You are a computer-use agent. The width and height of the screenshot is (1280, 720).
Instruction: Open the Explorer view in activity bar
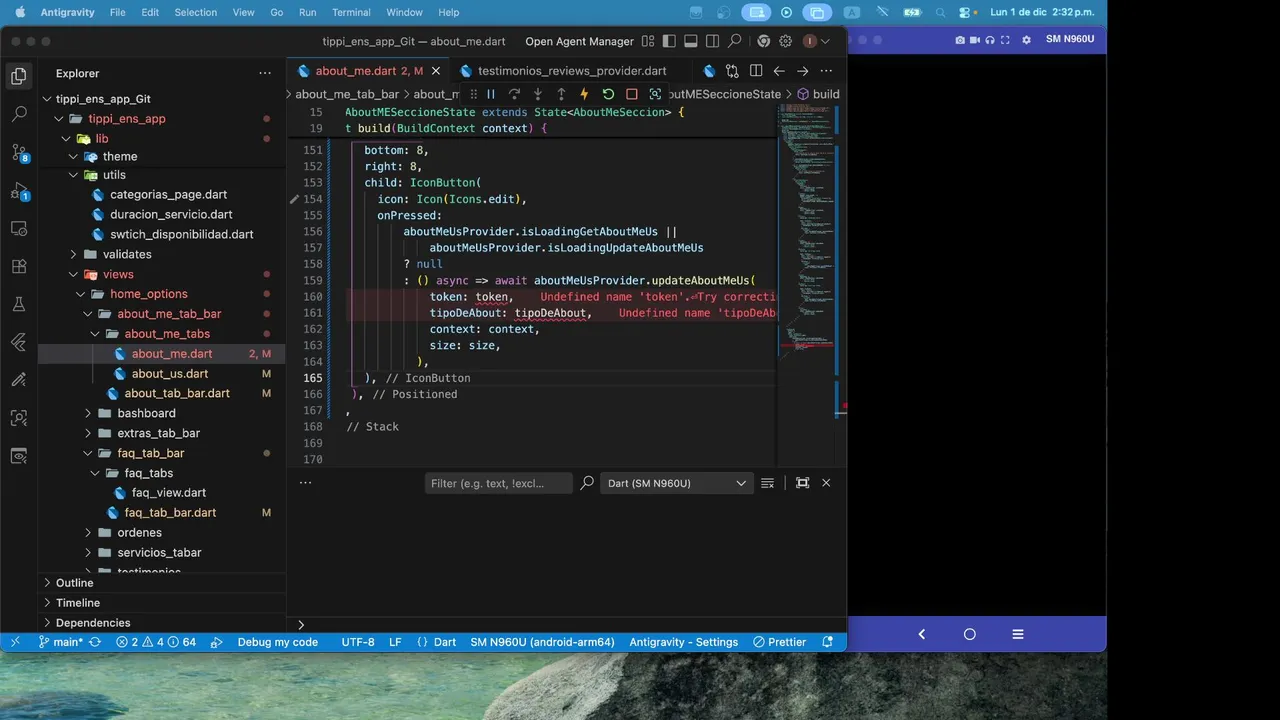pyautogui.click(x=18, y=76)
